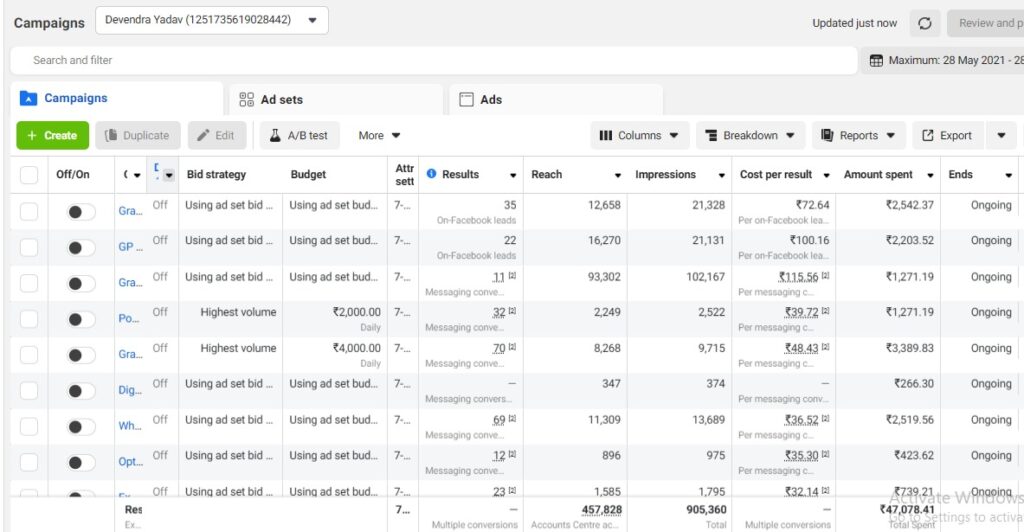Open the More options menu
Viewport: 1024px width, 532px height.
[379, 136]
